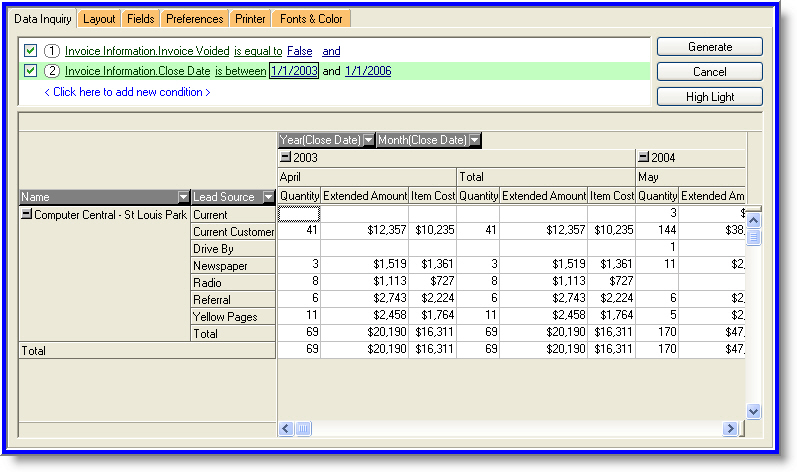Screen dimensions: 797x472
Task: Open the Name field filter dropdown arrow
Action: click(x=183, y=197)
